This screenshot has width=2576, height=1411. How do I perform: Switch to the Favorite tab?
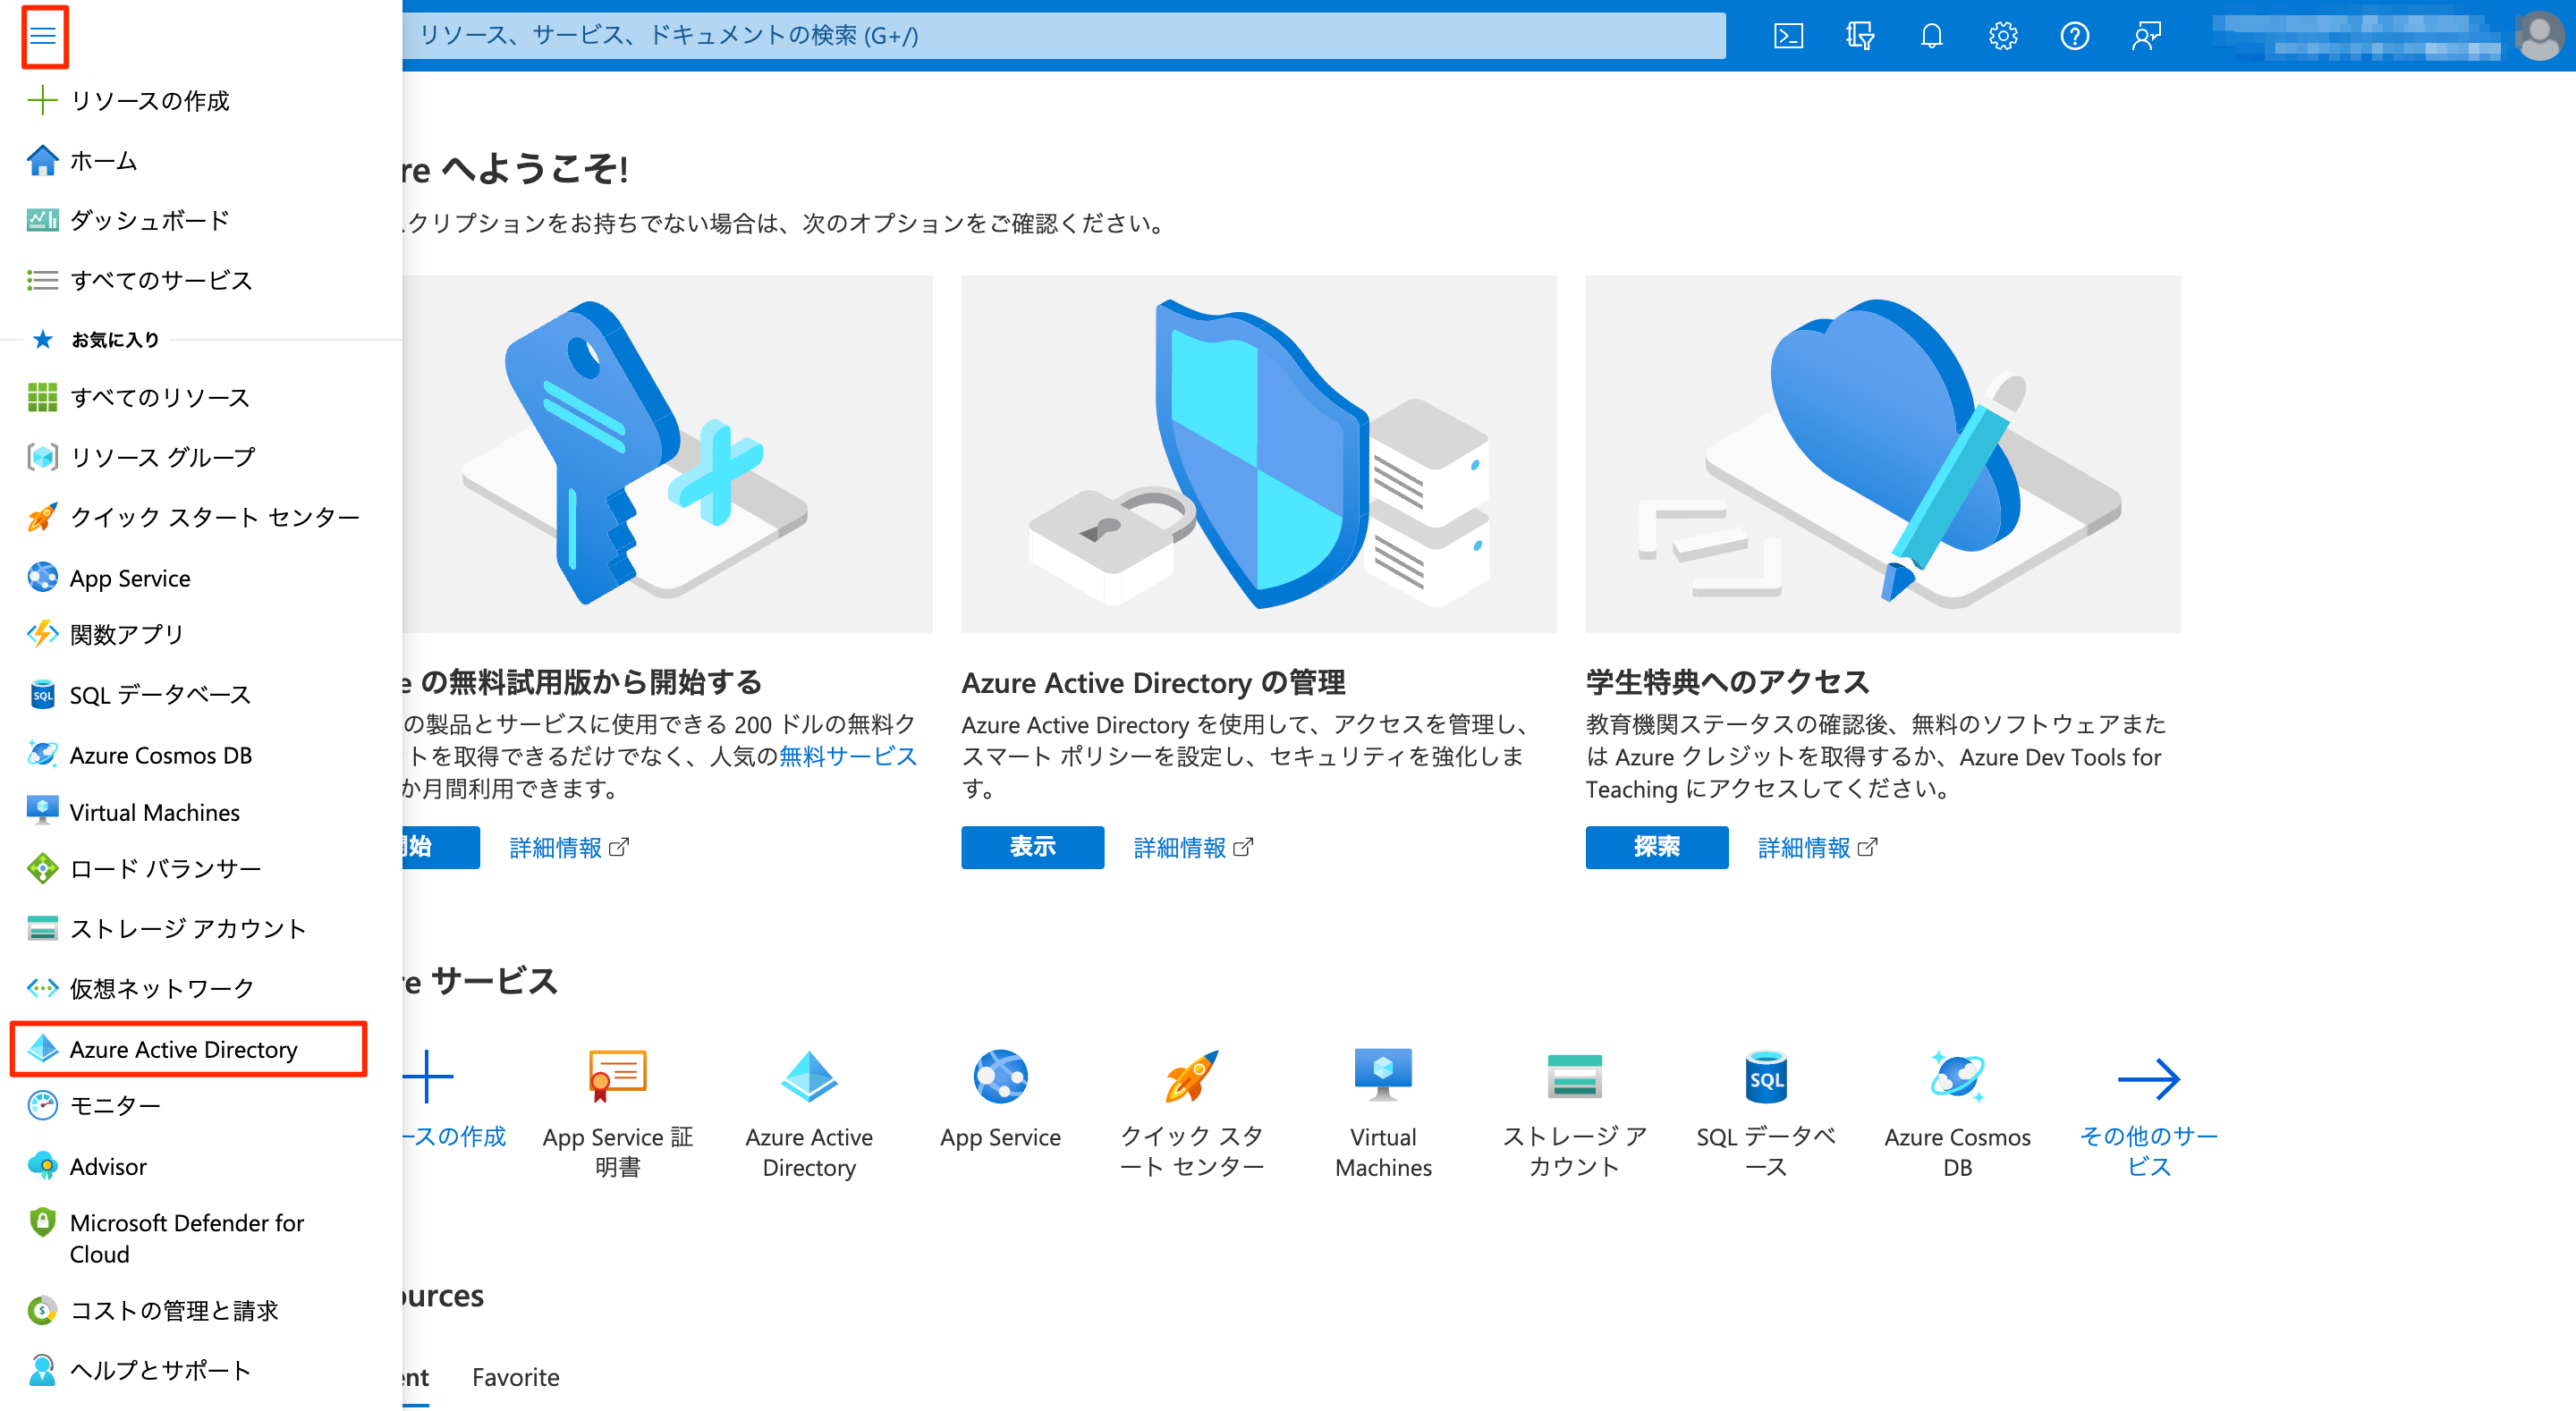[x=515, y=1377]
